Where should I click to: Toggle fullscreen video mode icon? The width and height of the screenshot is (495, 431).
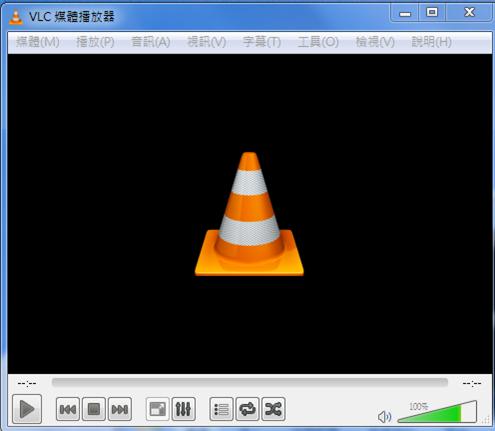[x=158, y=409]
